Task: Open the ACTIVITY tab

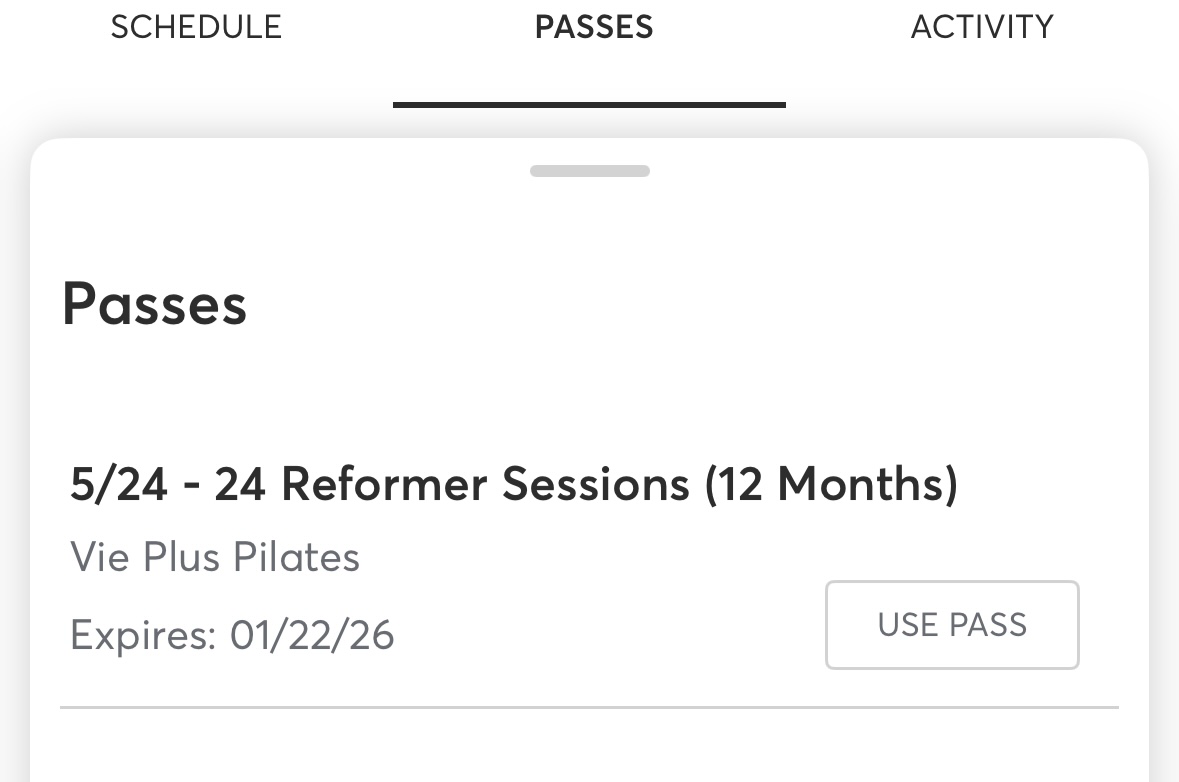Action: coord(982,27)
